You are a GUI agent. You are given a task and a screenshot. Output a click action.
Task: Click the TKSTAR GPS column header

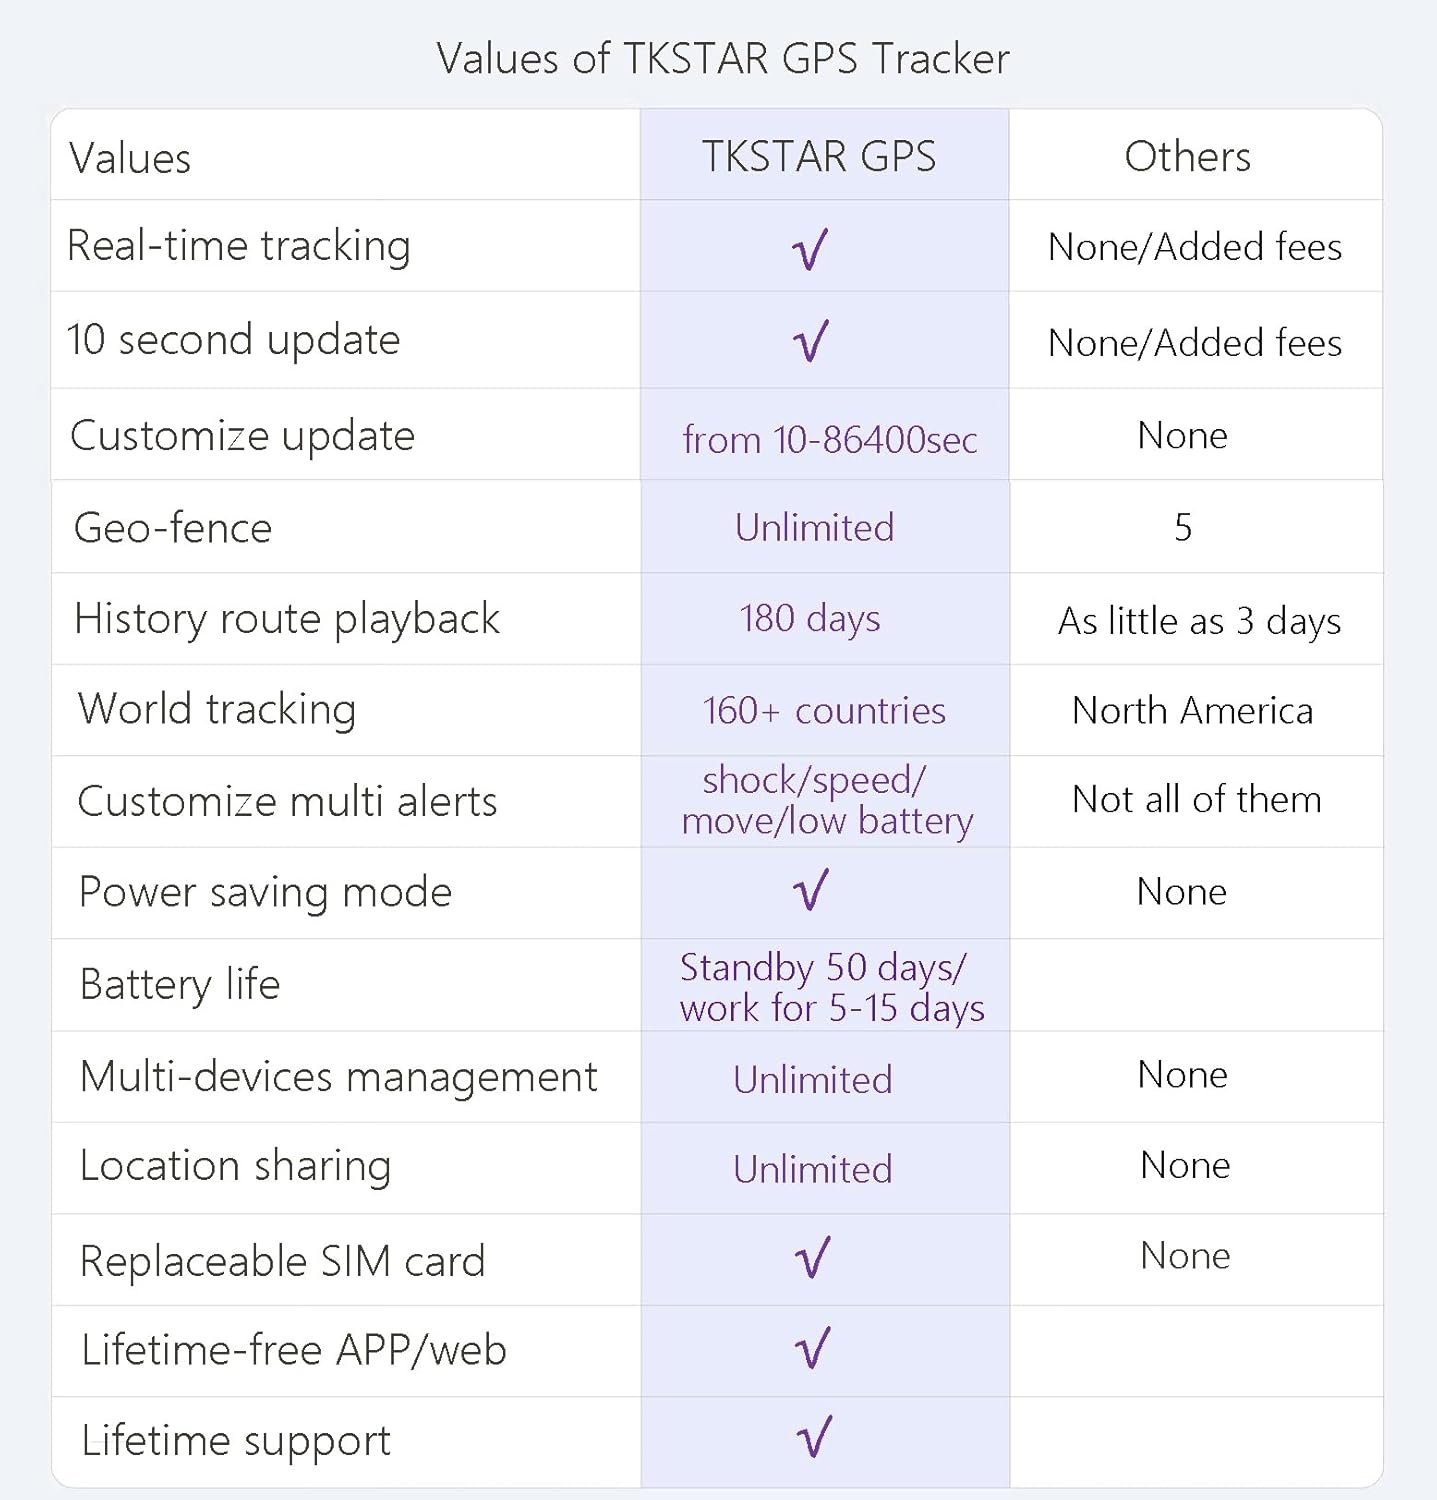tap(819, 157)
